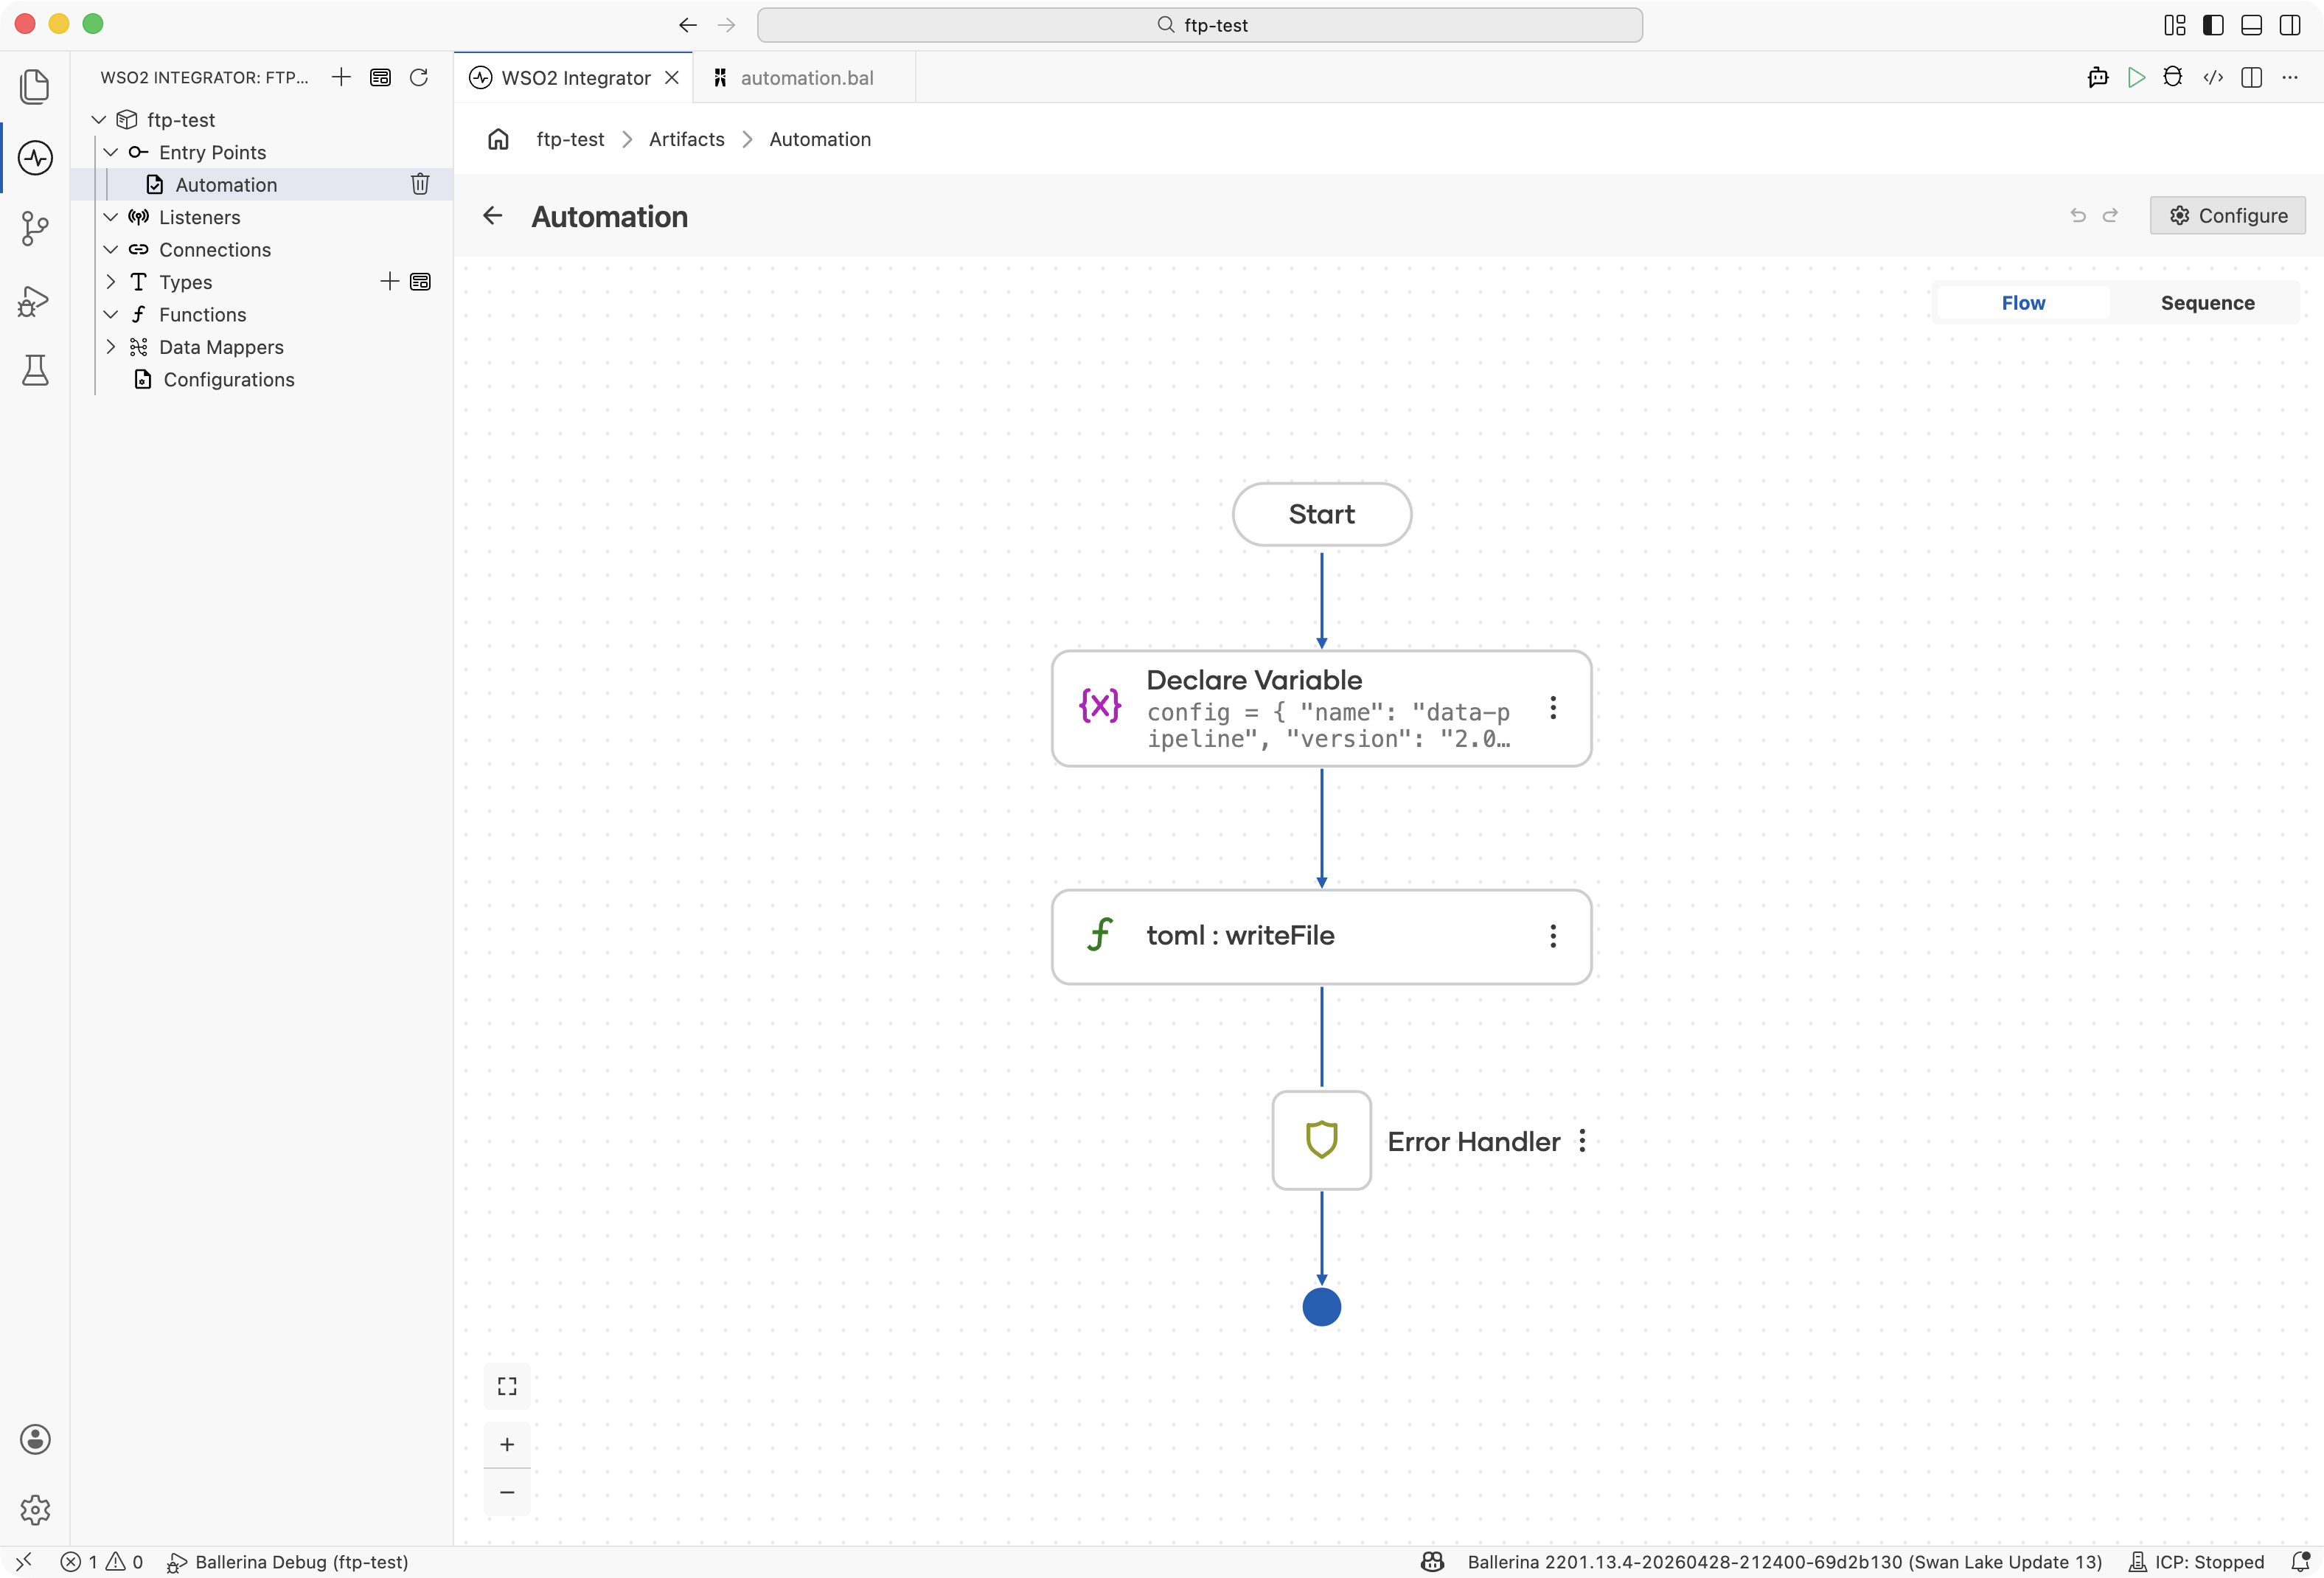Image resolution: width=2324 pixels, height=1578 pixels.
Task: Run the integration with the play icon
Action: [2136, 78]
